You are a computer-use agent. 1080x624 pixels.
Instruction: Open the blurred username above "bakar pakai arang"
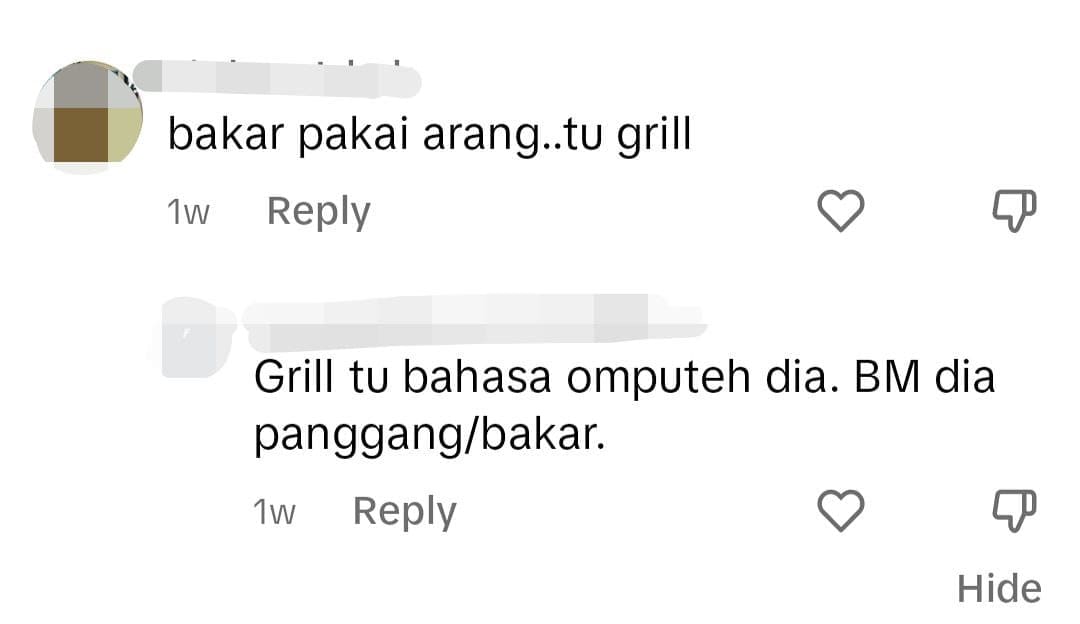(x=277, y=79)
